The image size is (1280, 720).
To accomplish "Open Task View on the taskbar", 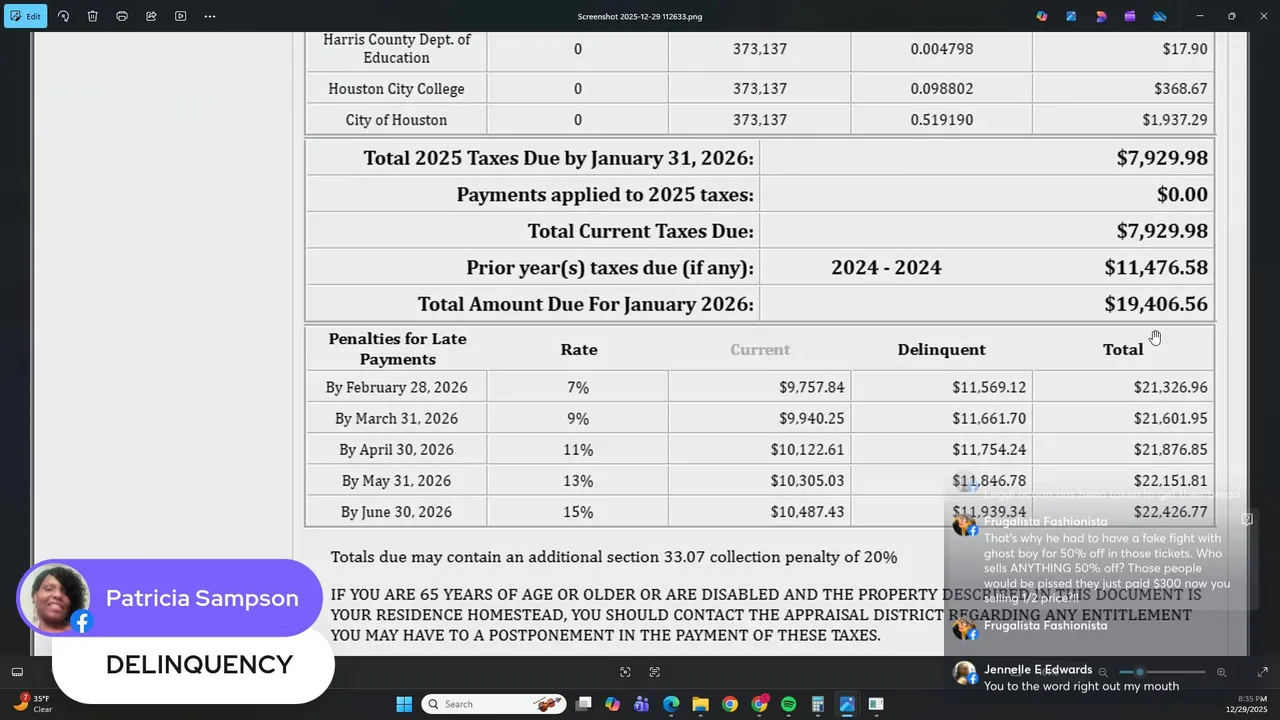I will (584, 704).
